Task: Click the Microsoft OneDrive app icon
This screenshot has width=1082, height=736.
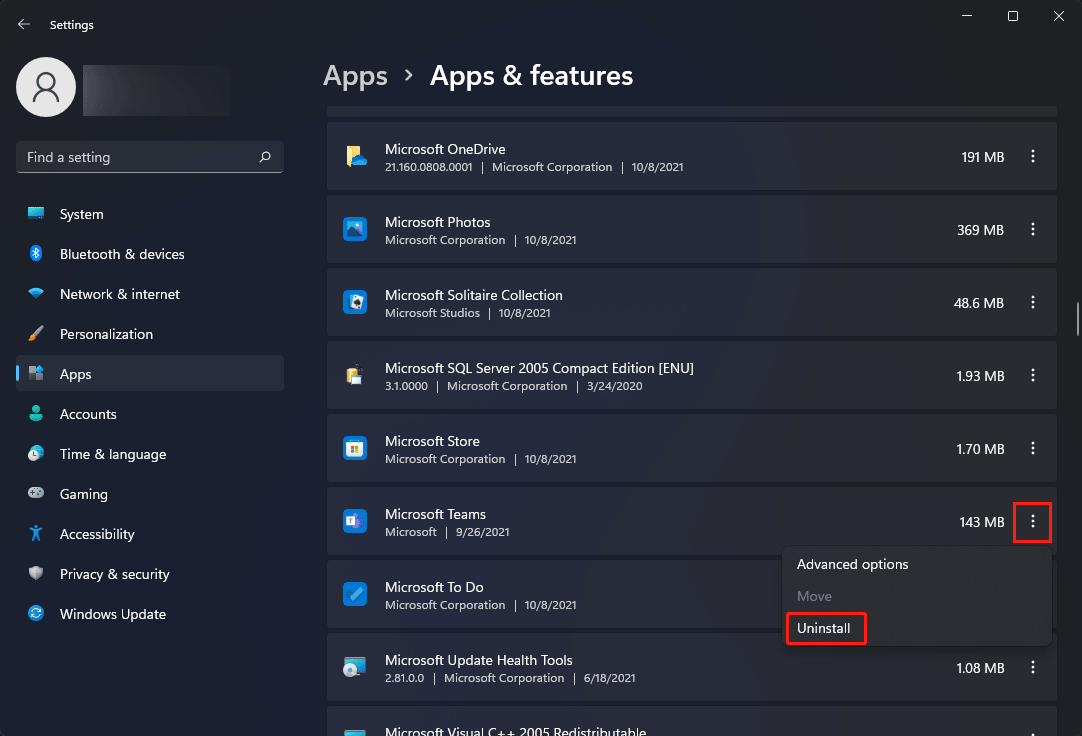Action: pos(355,157)
